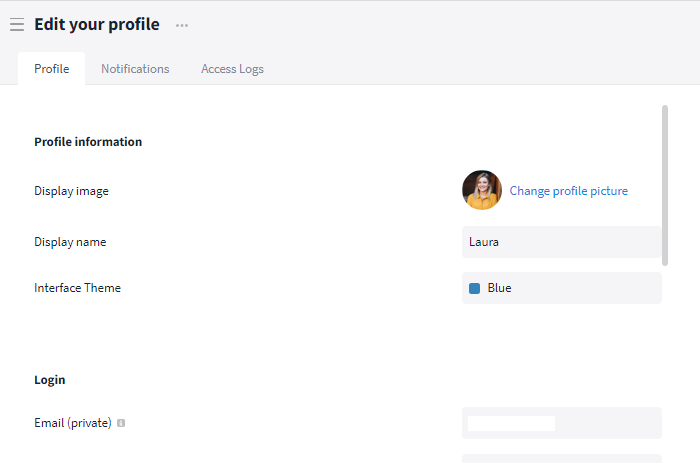
Task: Select the blue theme color square
Action: [475, 288]
